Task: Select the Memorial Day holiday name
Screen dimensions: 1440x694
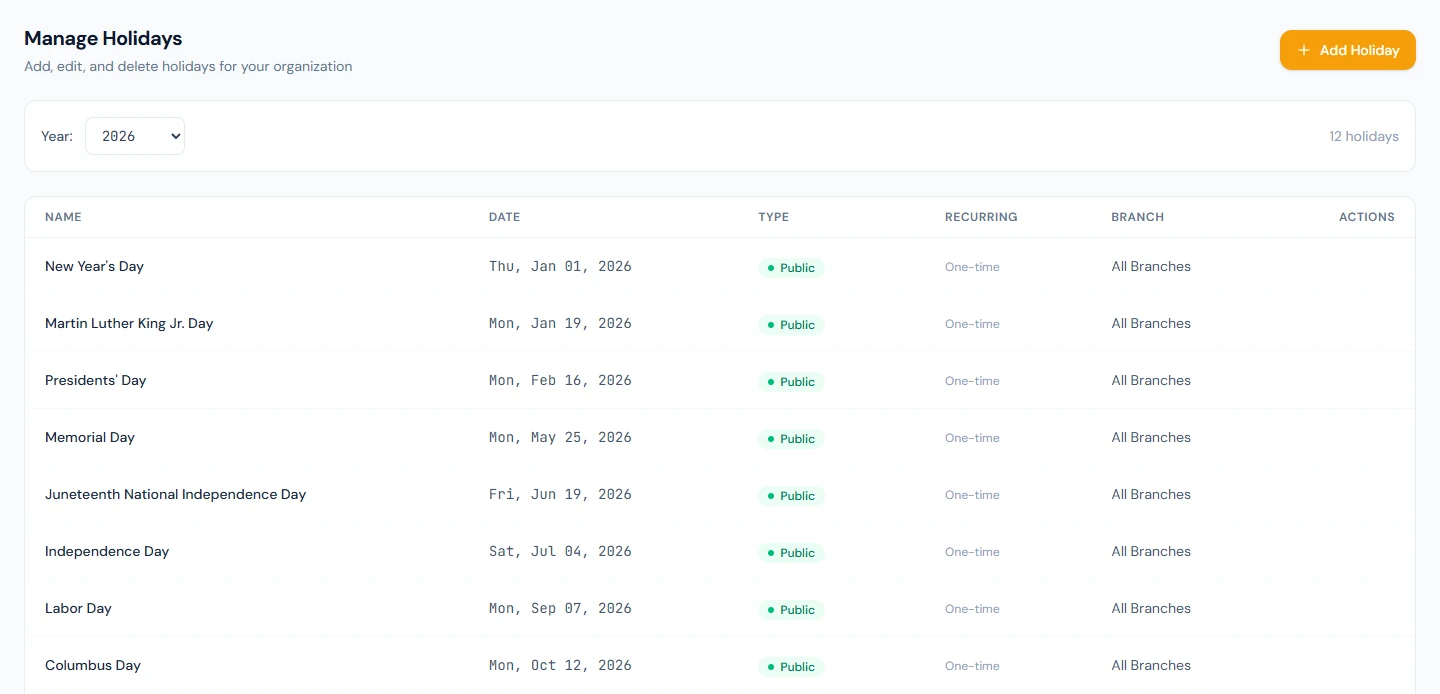Action: click(90, 437)
